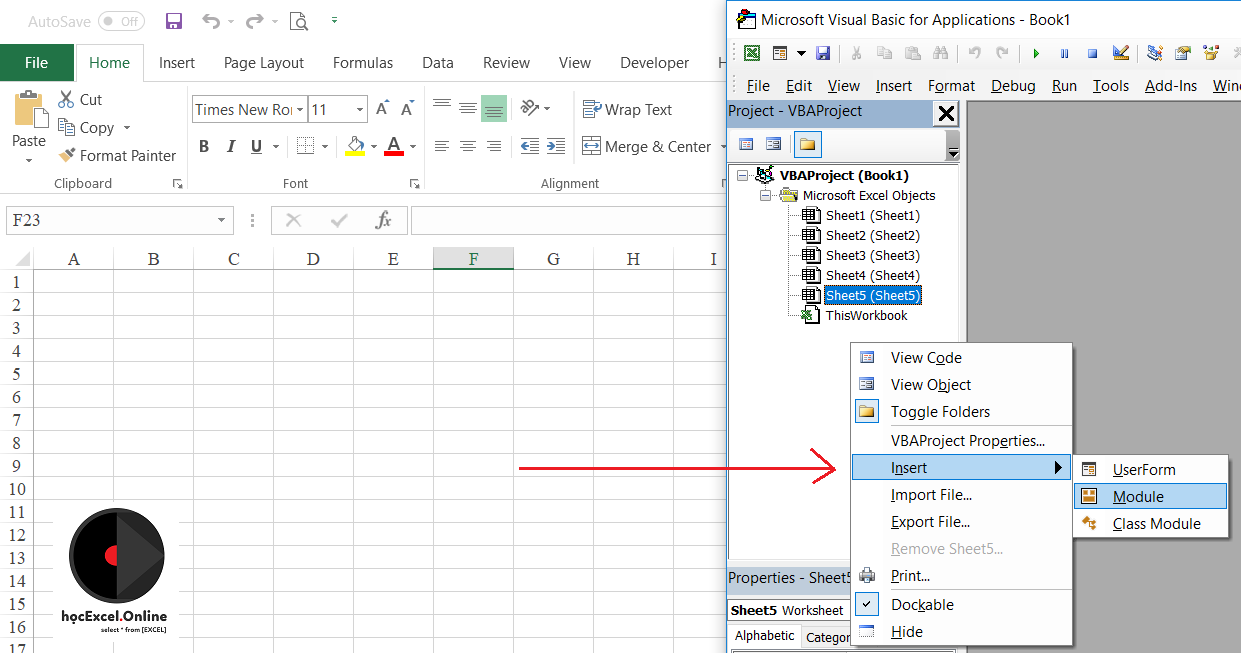Click the Excel formula bar input
This screenshot has width=1241, height=653.
point(567,220)
